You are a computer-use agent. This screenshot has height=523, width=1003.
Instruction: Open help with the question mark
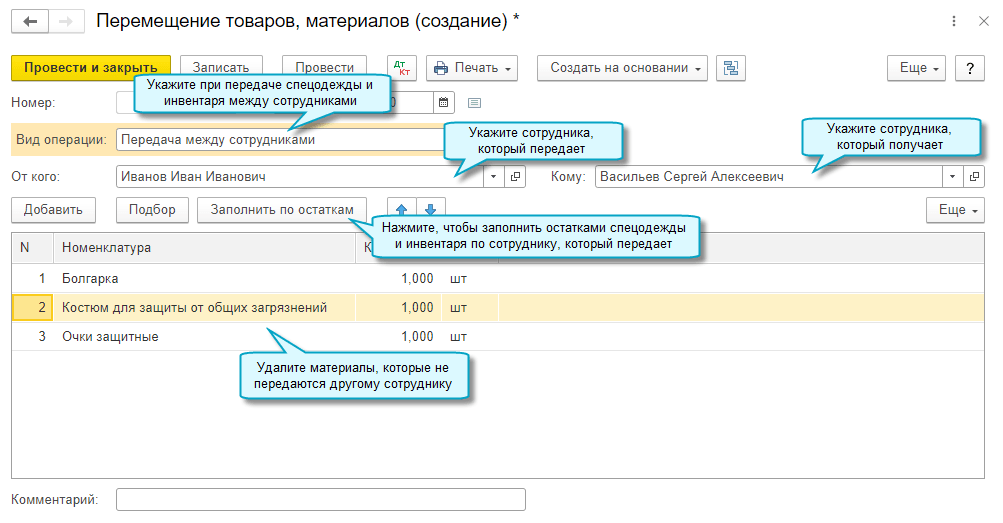[x=969, y=68]
